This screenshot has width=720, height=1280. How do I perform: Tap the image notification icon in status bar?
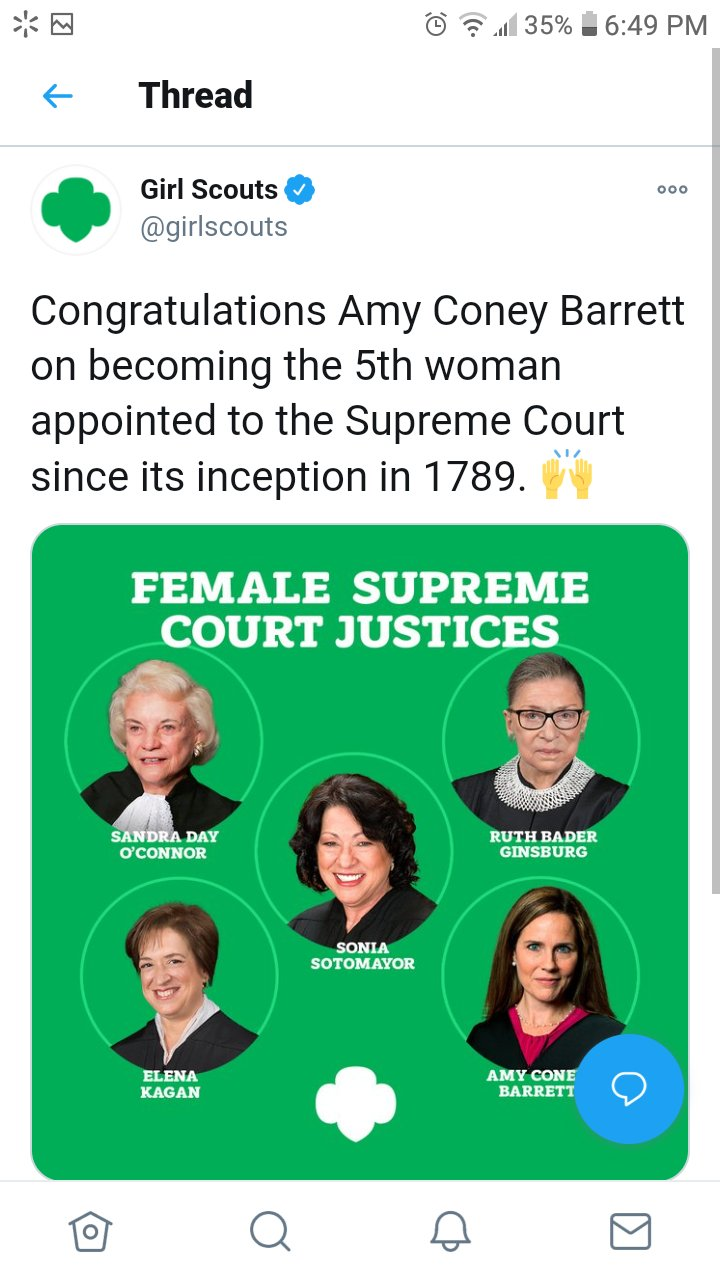coord(62,25)
